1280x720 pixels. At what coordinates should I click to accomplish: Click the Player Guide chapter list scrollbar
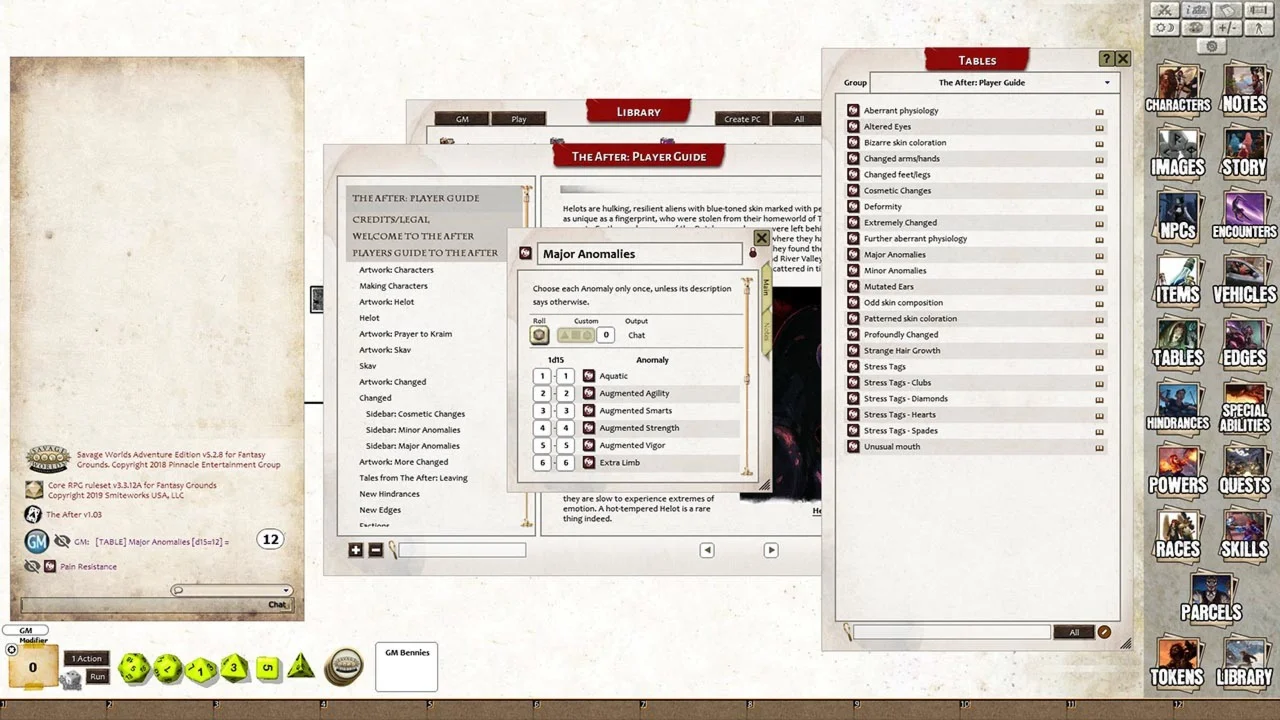click(x=527, y=355)
